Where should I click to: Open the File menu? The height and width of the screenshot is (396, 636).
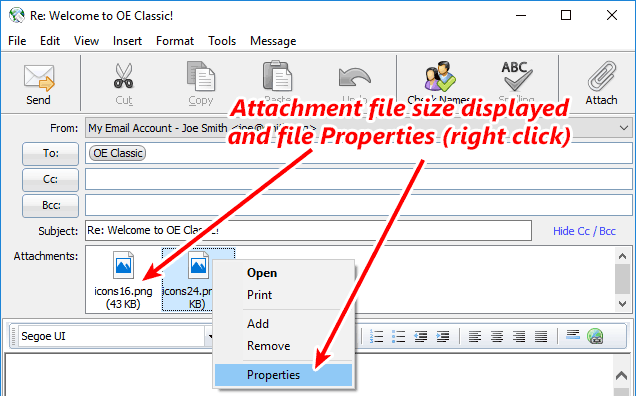[x=17, y=41]
